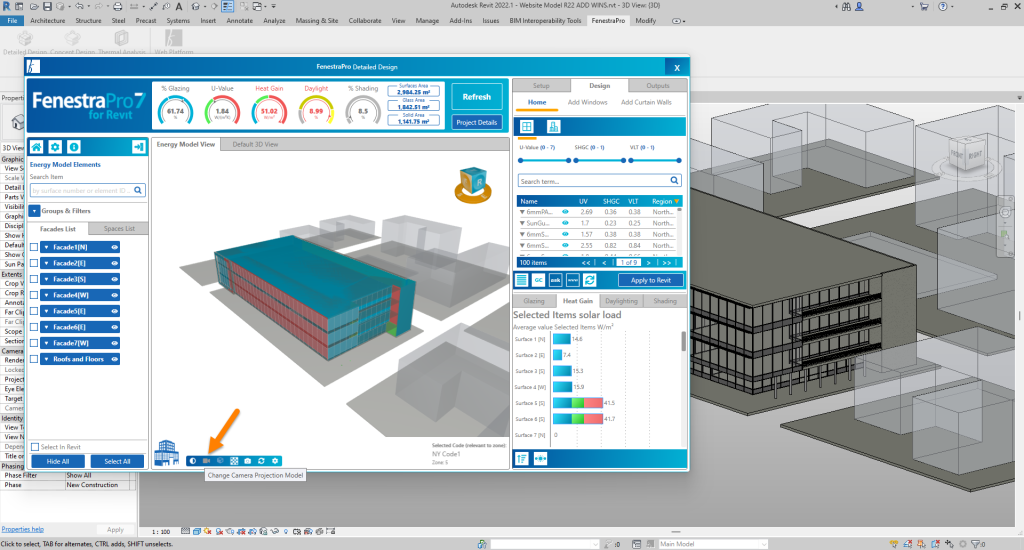
Task: Search with magnifier in Search Item field
Action: tap(138, 190)
